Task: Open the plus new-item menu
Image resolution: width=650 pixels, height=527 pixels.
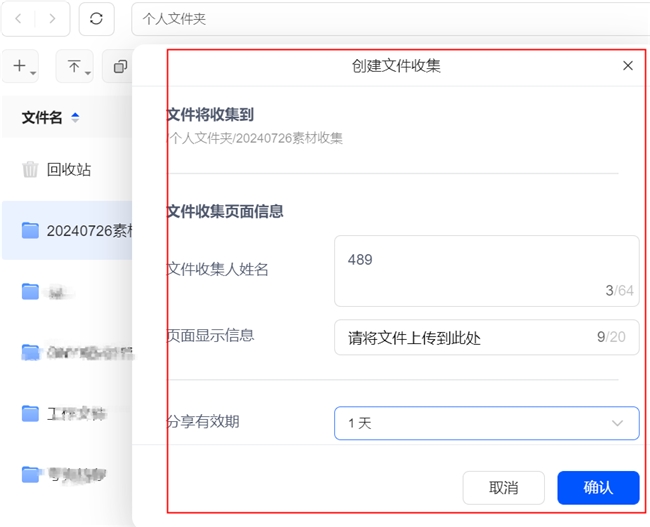Action: (x=21, y=66)
